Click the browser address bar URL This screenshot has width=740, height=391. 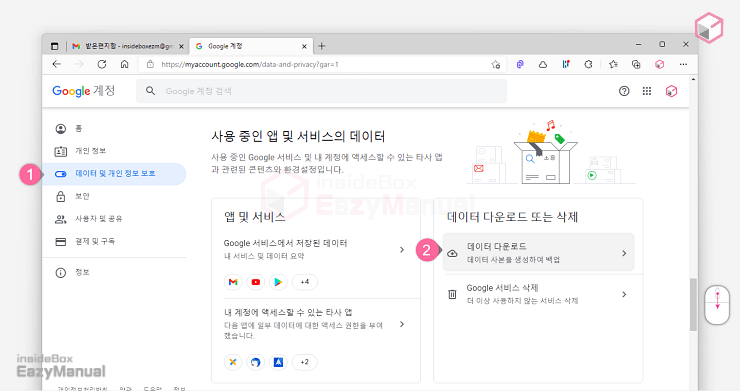coord(250,64)
